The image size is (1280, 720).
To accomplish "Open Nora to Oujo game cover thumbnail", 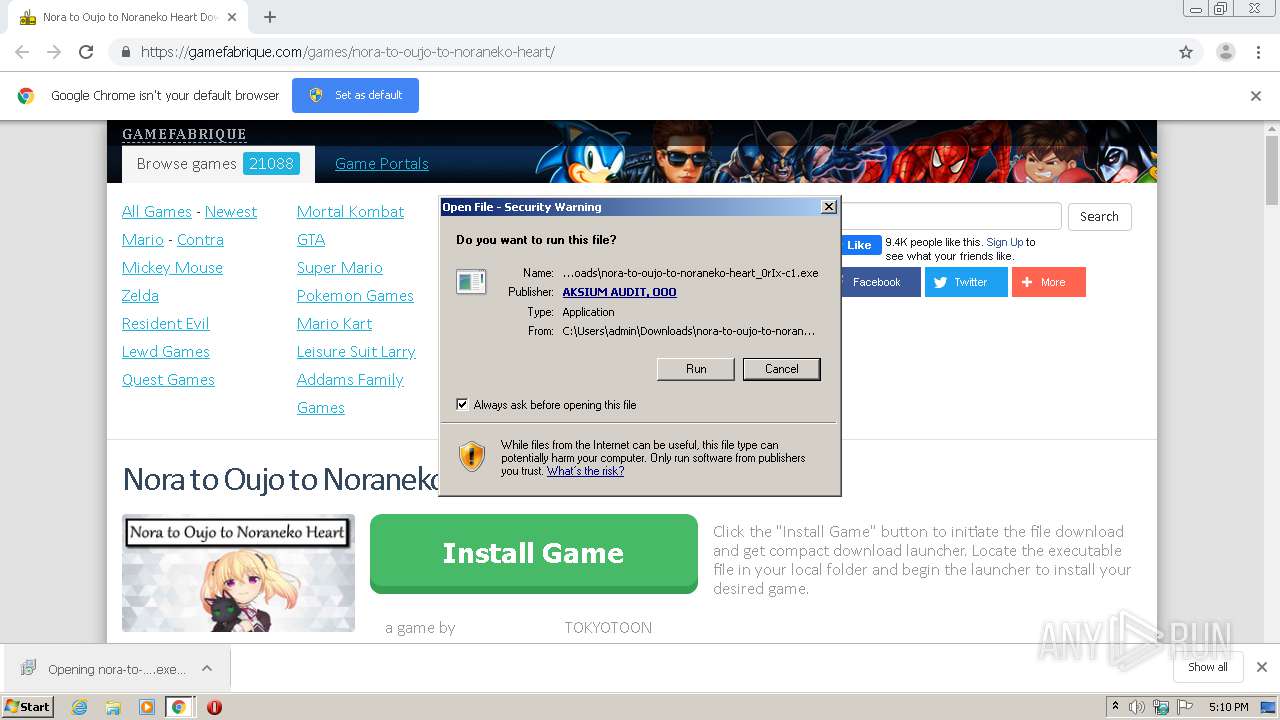I will click(238, 573).
